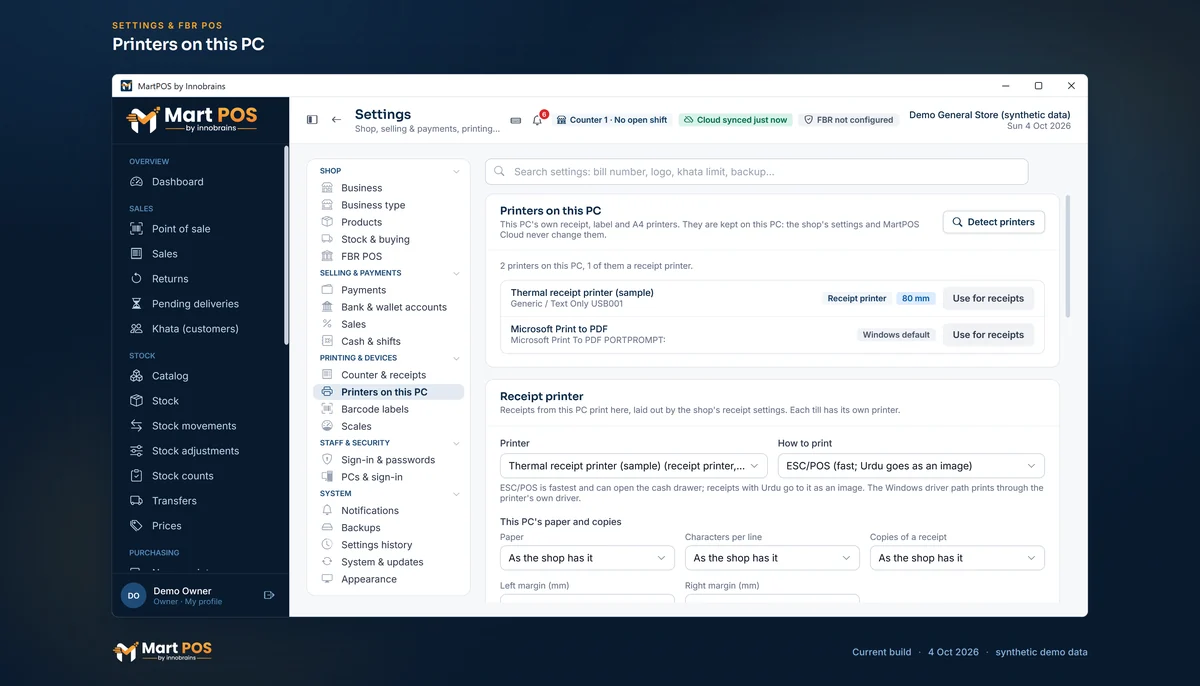
Task: Click the Point of sale scanner icon
Action: (136, 229)
